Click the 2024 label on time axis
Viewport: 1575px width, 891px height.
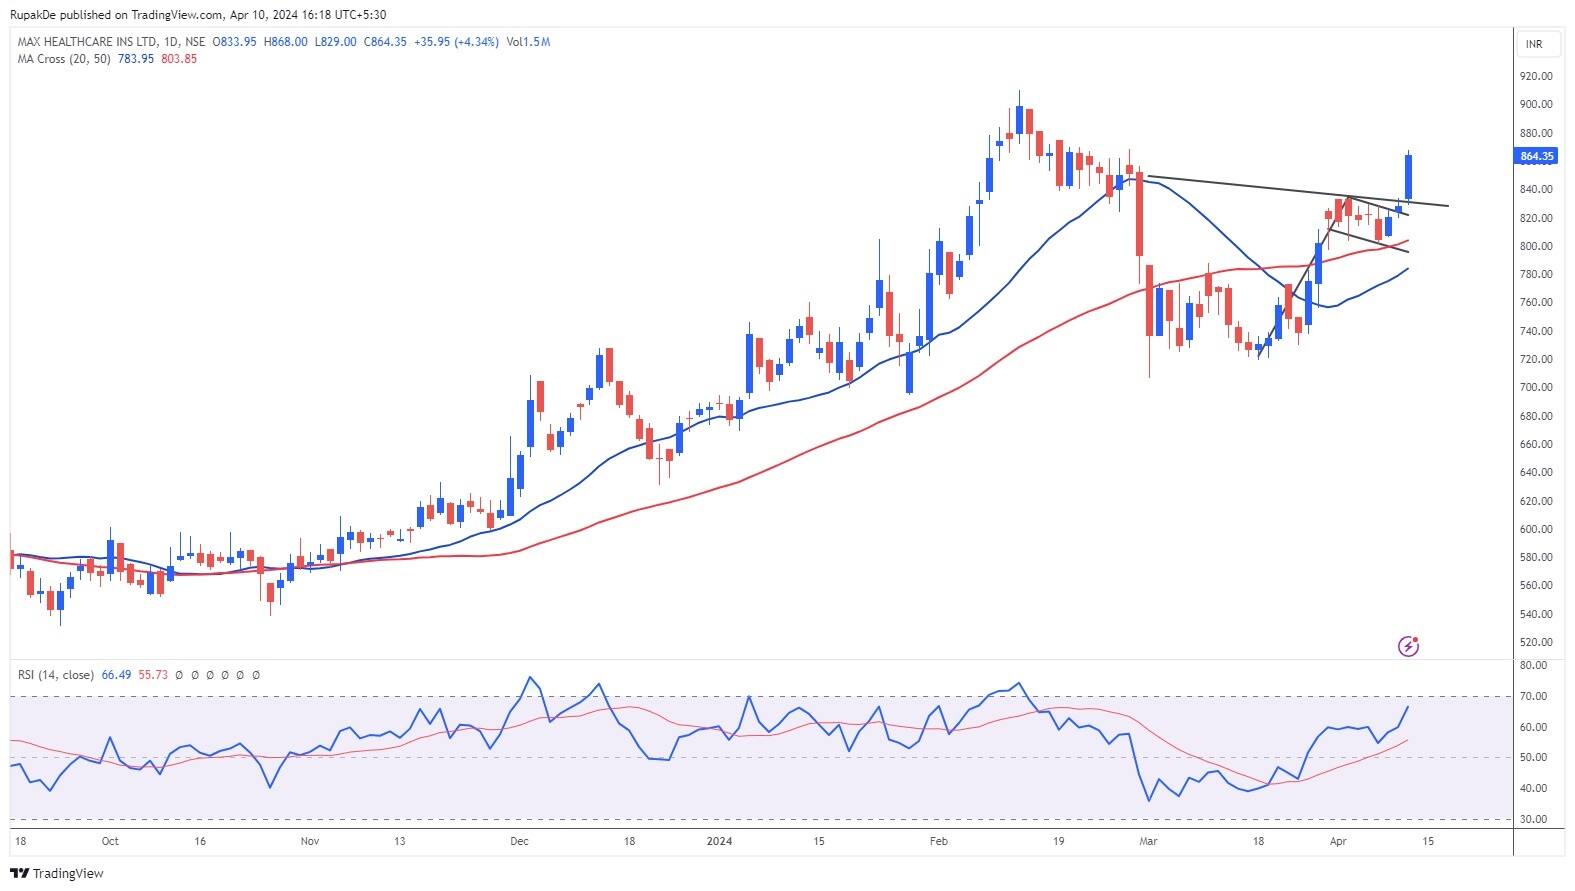718,841
